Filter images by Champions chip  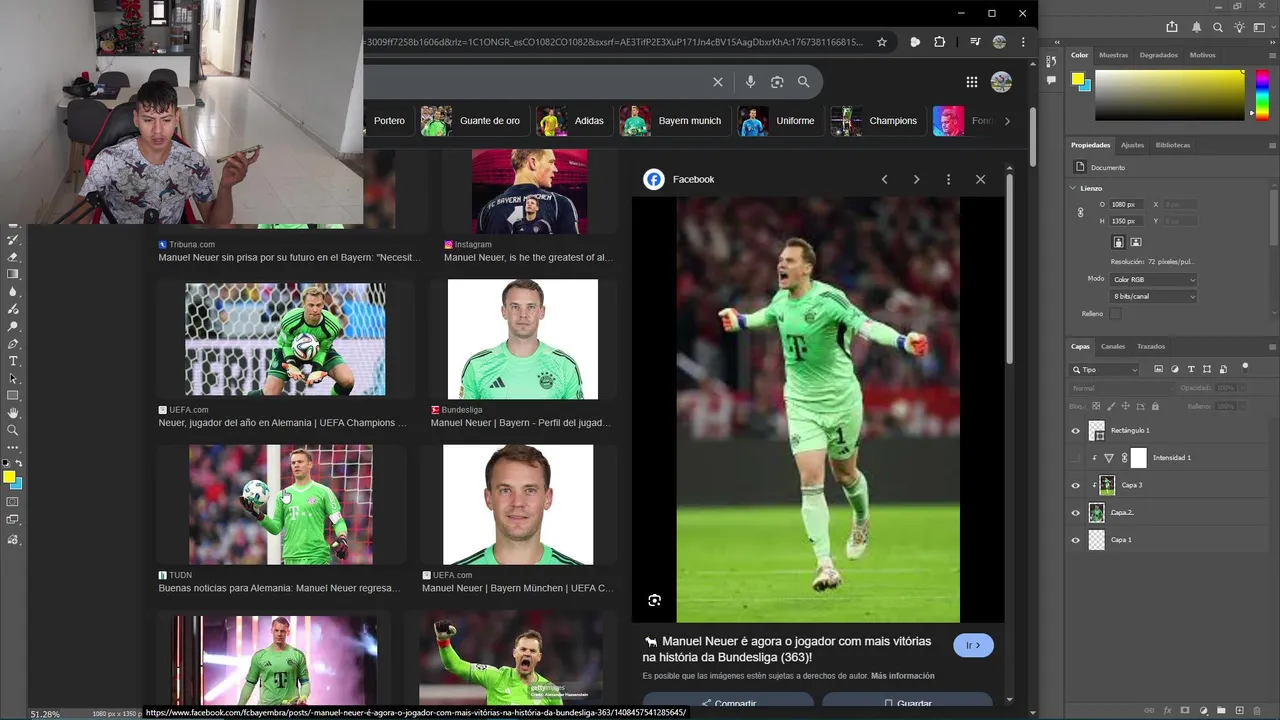point(877,121)
